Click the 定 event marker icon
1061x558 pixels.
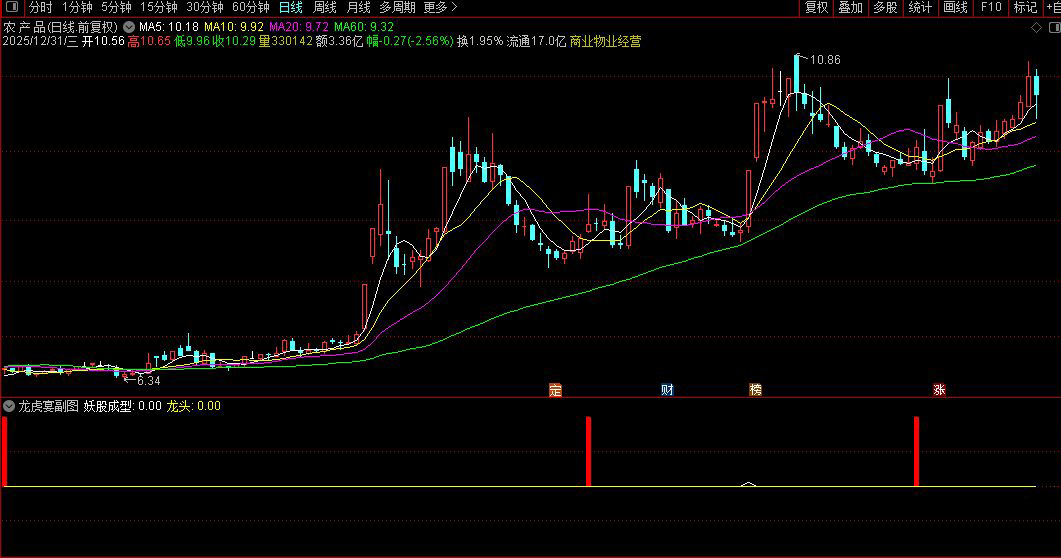556,390
